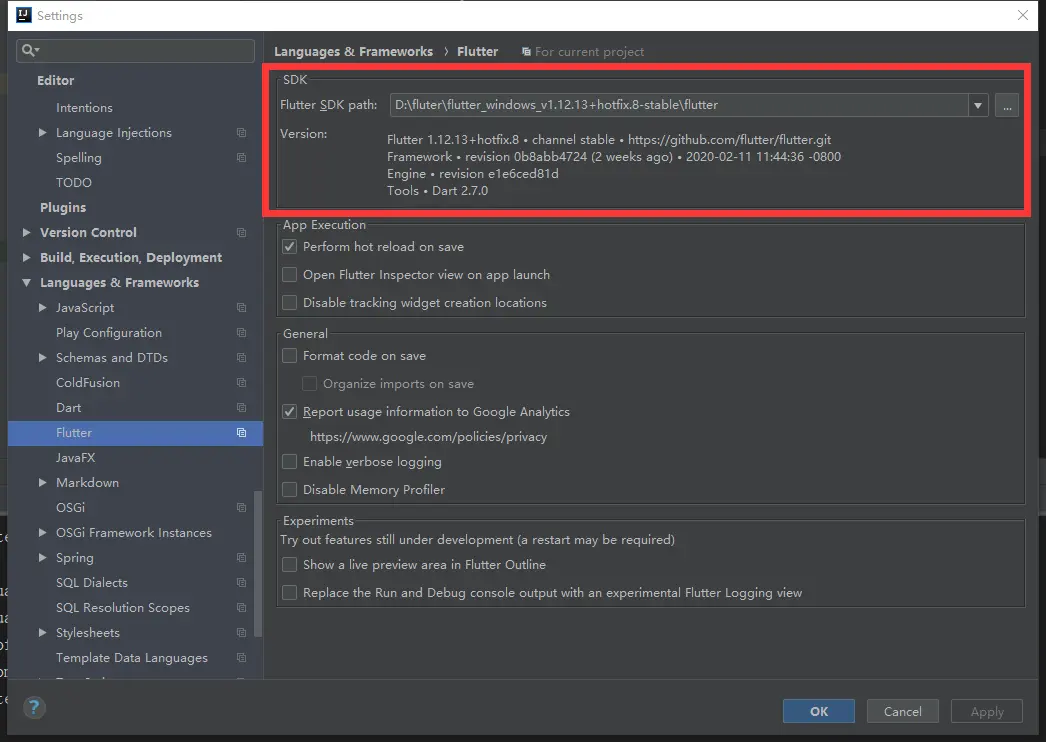Click project-level icon beside Version Control
Screen dimensions: 1046x742
(x=241, y=232)
